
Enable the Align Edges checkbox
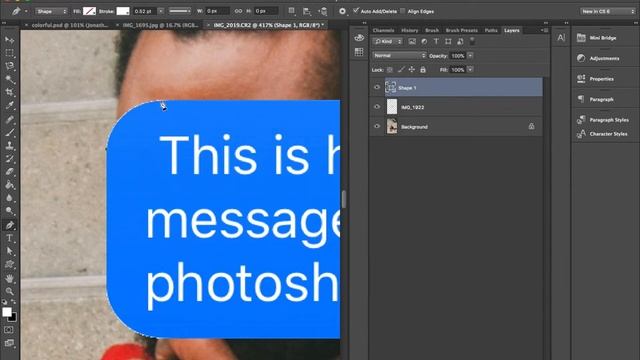[403, 11]
